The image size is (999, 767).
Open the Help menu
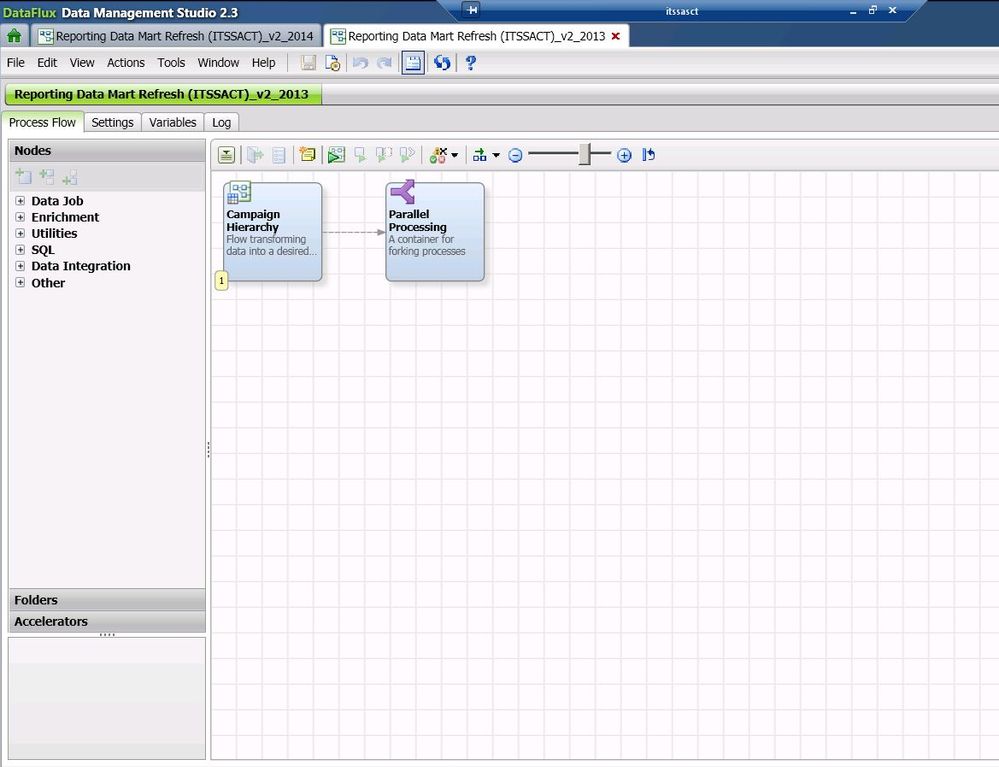coord(263,62)
